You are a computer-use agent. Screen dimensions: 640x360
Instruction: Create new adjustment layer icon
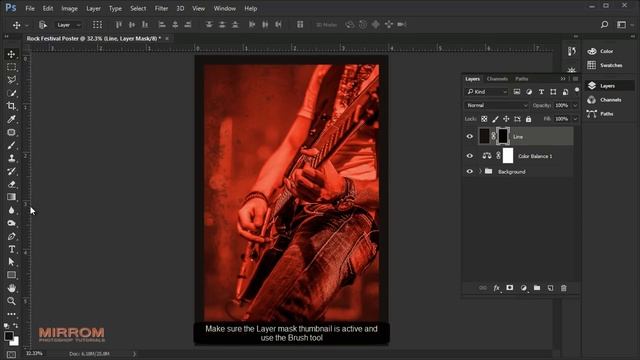click(x=524, y=288)
